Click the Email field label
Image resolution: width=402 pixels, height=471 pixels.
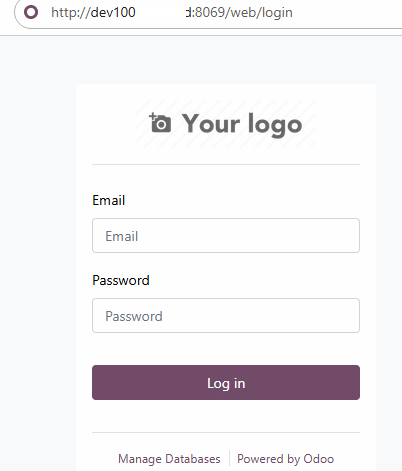tap(109, 200)
